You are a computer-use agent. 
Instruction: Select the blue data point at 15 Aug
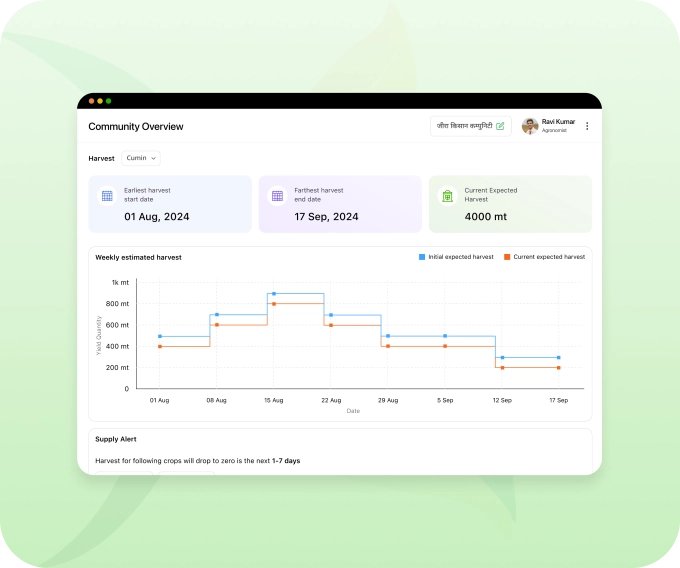coord(274,294)
